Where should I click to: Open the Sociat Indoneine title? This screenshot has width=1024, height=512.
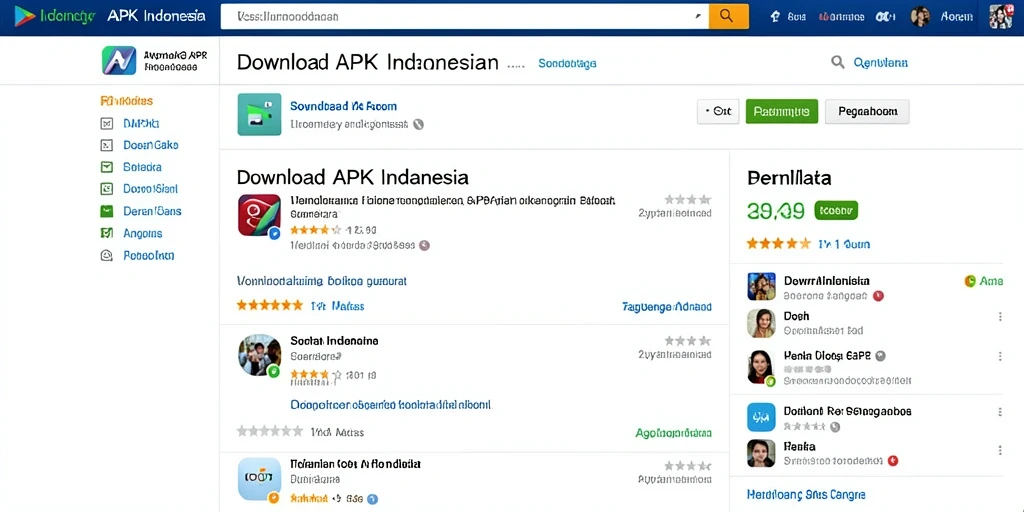tap(334, 341)
